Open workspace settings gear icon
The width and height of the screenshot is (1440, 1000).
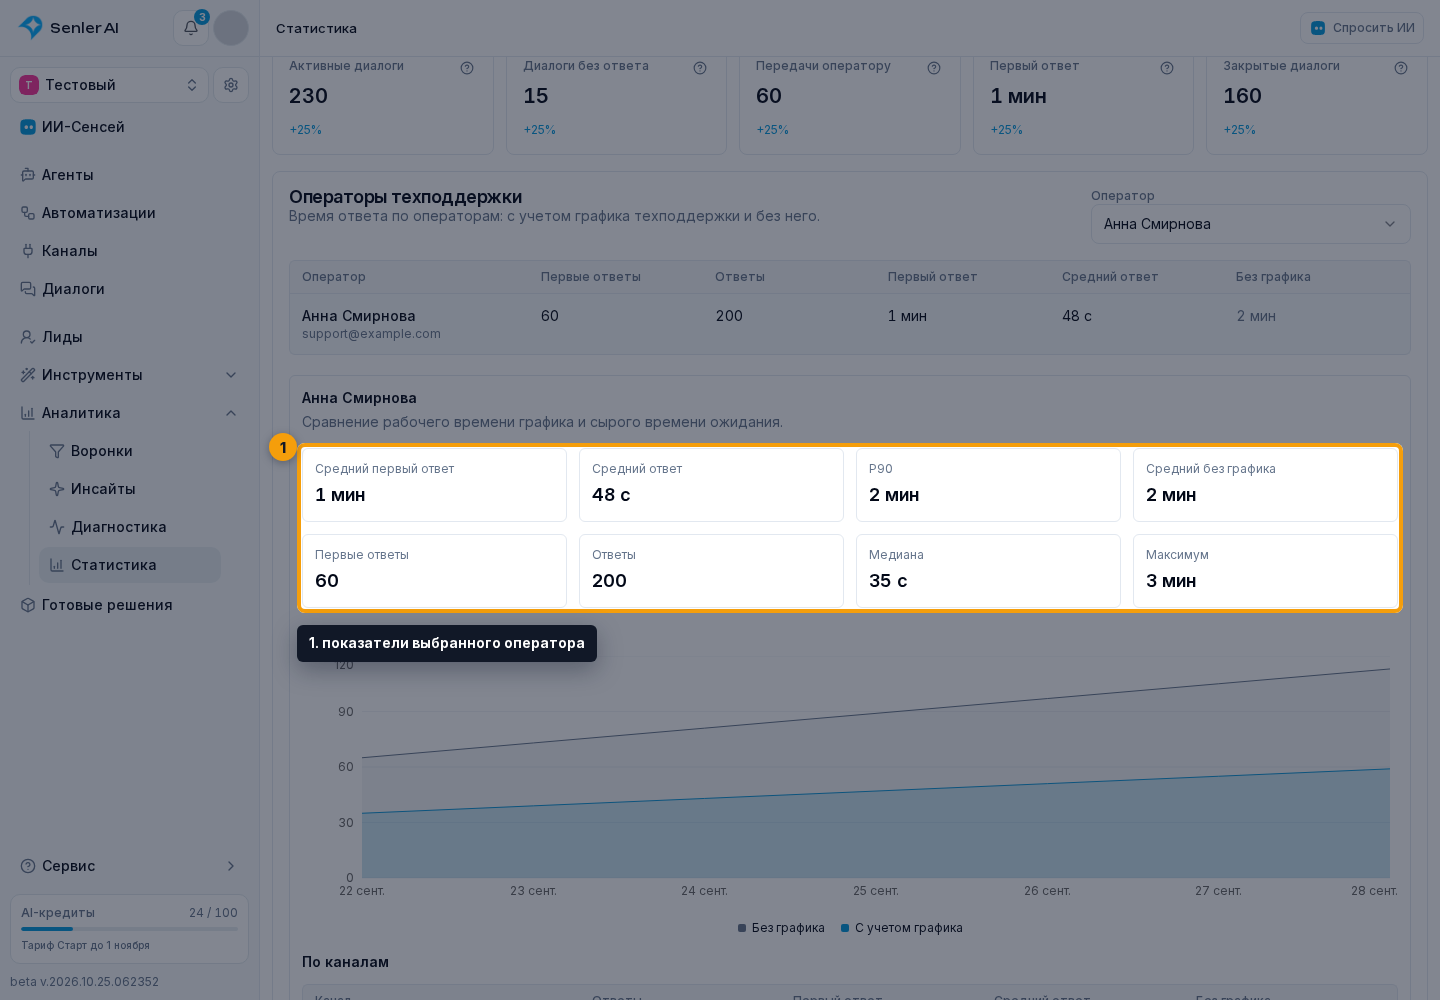231,85
